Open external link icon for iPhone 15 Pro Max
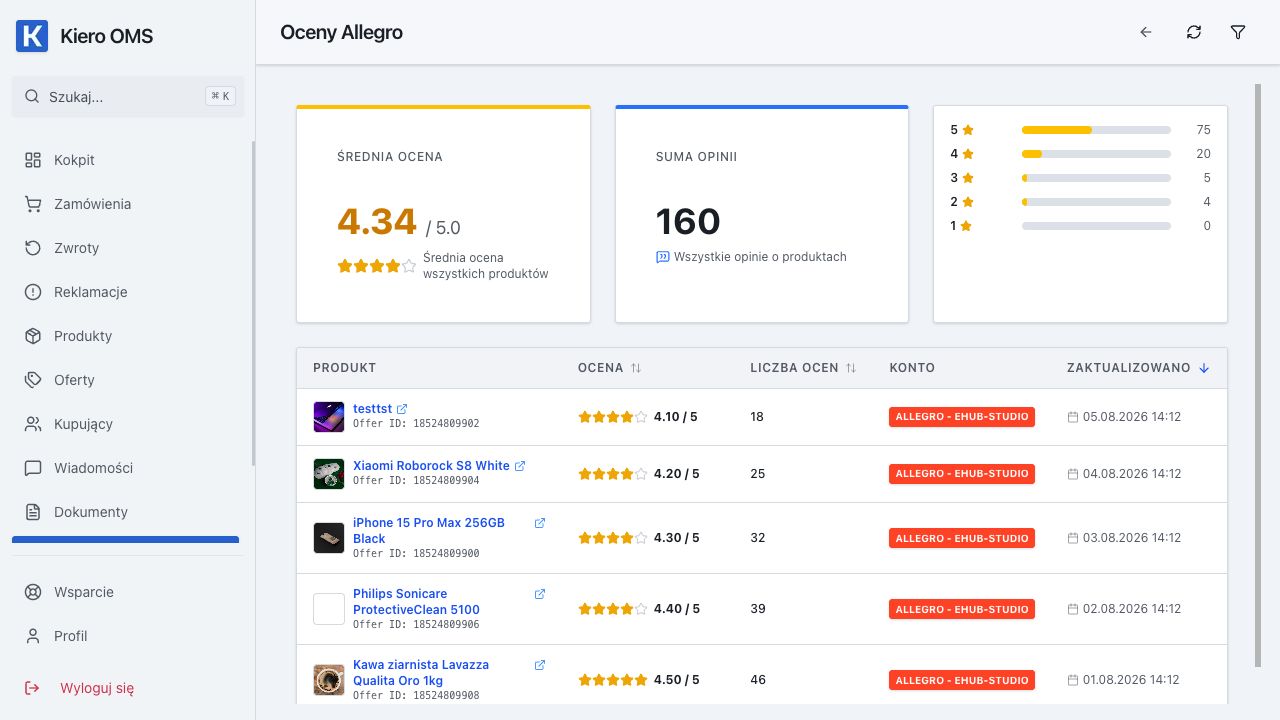 [x=540, y=523]
